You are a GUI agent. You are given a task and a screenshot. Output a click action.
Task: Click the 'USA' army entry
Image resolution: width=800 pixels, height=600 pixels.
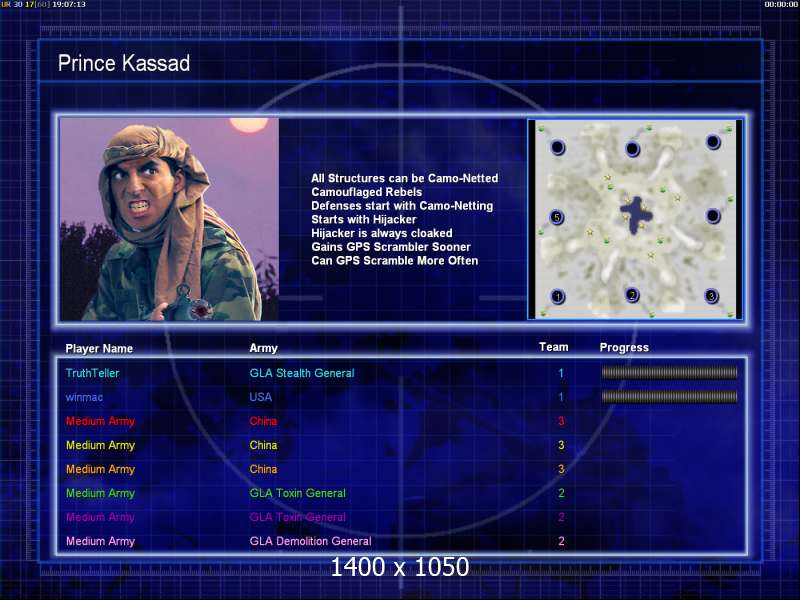point(260,397)
